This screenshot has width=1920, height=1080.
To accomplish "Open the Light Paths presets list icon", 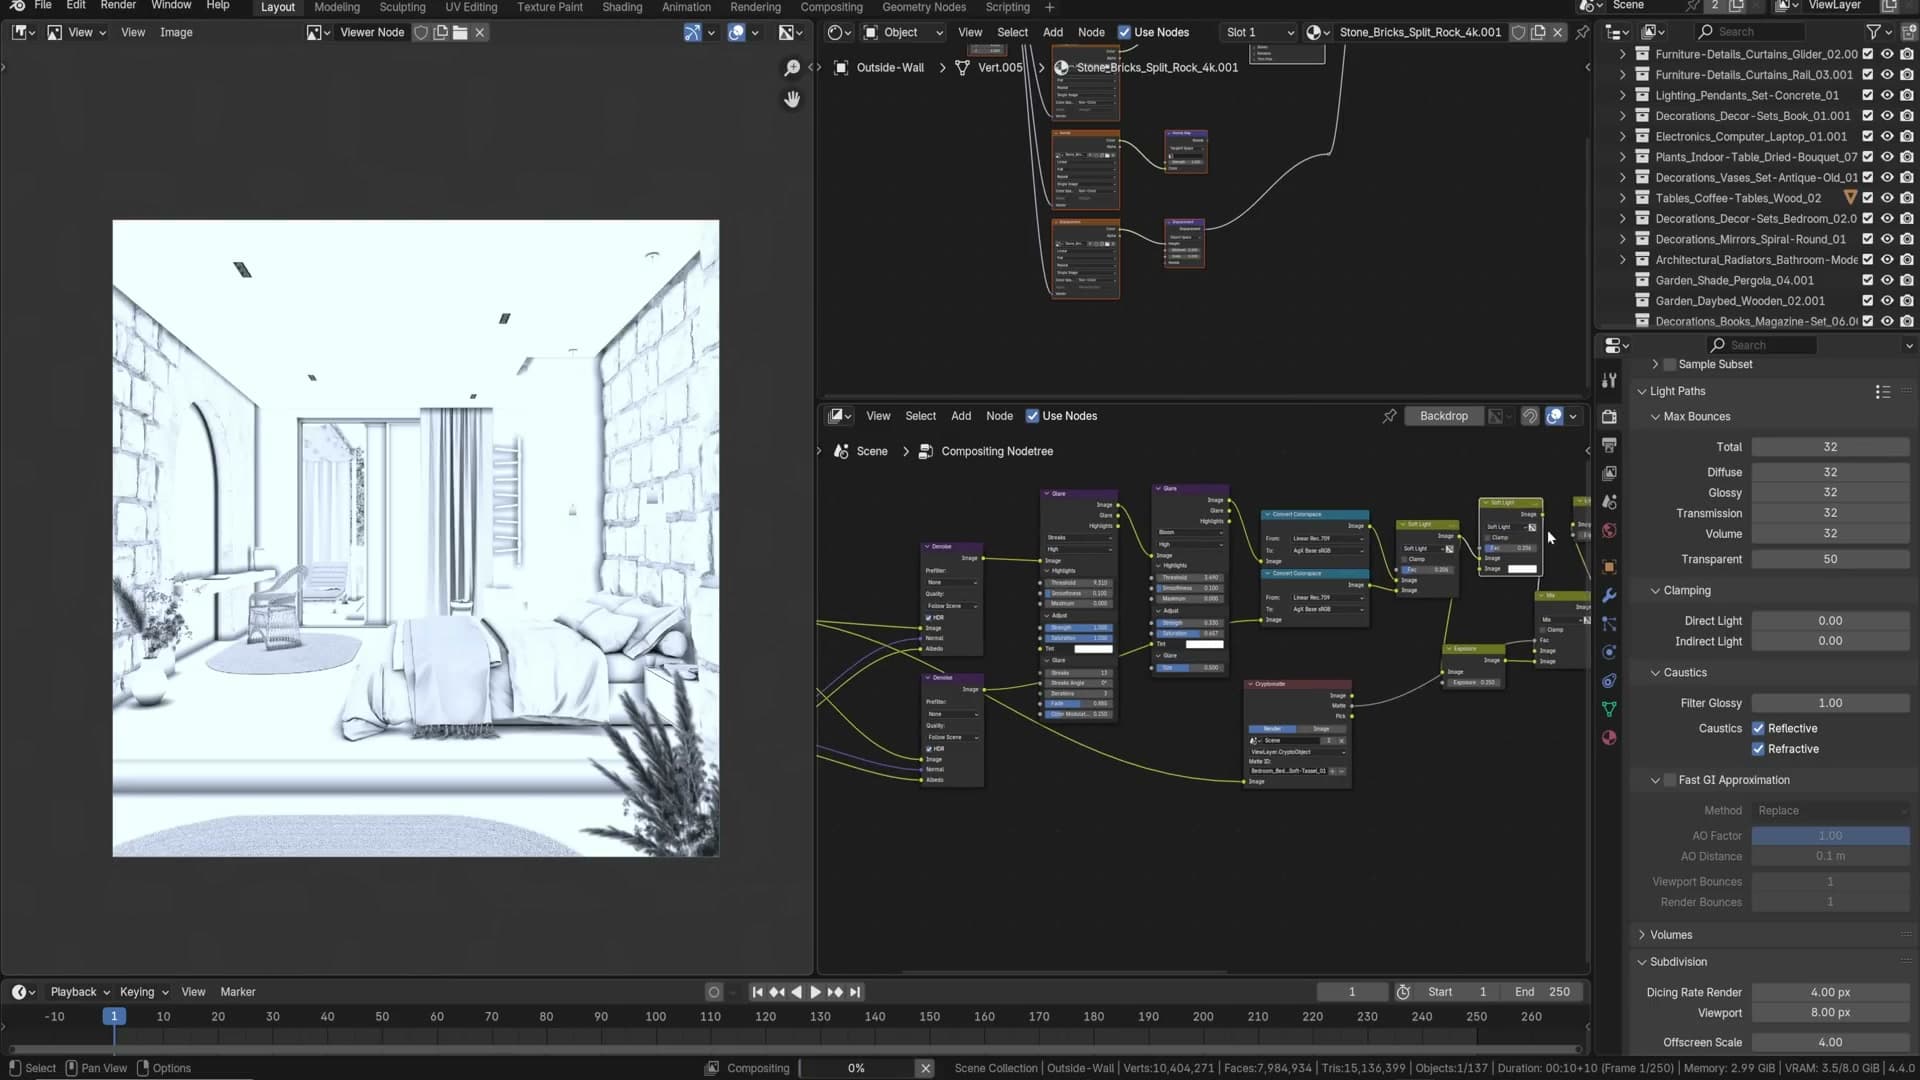I will [1883, 392].
